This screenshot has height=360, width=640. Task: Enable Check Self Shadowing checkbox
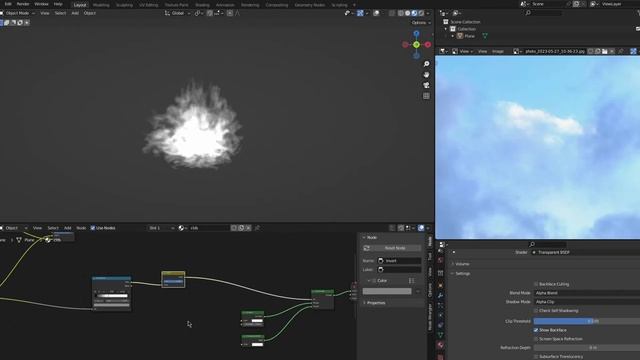[x=536, y=311]
